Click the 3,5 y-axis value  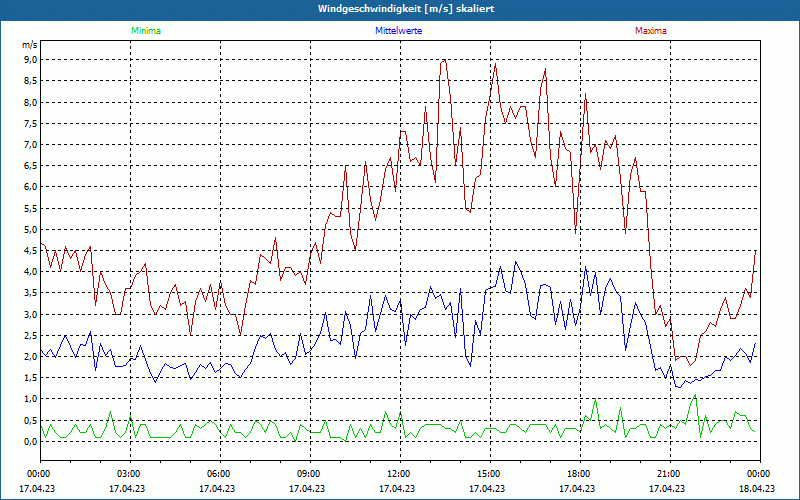[x=31, y=293]
